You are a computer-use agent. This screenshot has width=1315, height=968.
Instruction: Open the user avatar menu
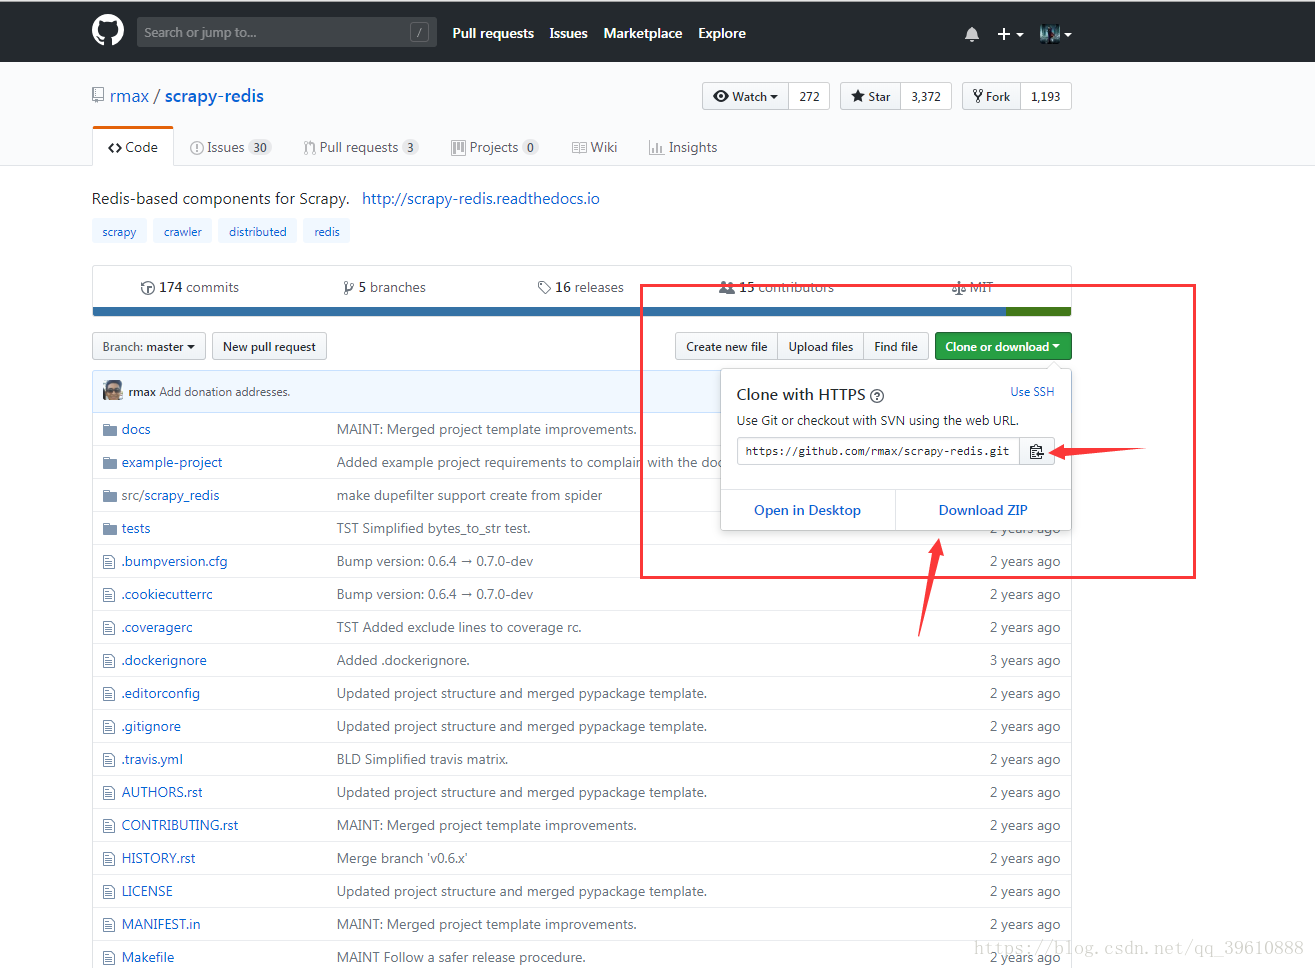point(1055,34)
